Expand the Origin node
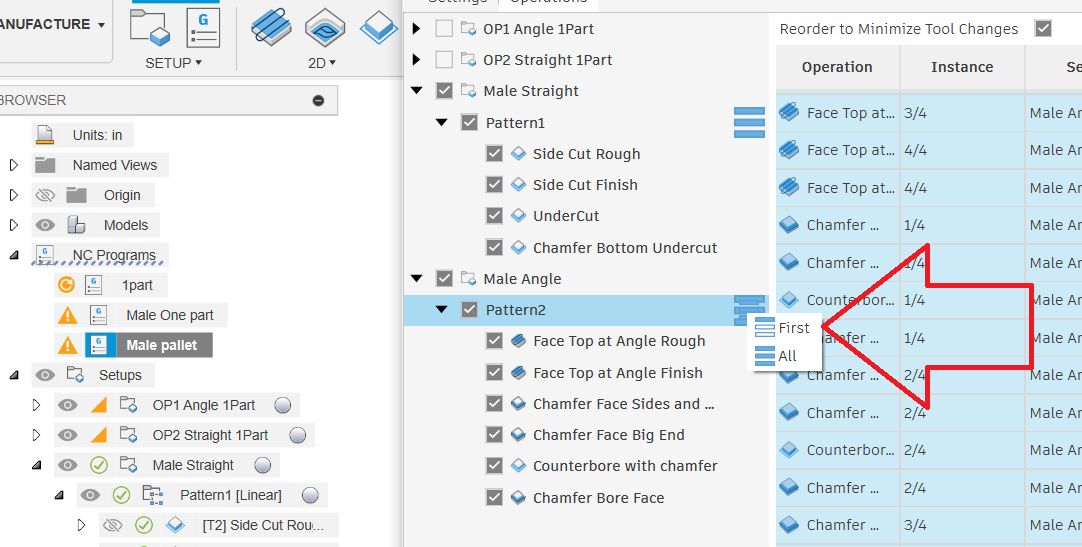Viewport: 1082px width, 547px height. click(13, 195)
